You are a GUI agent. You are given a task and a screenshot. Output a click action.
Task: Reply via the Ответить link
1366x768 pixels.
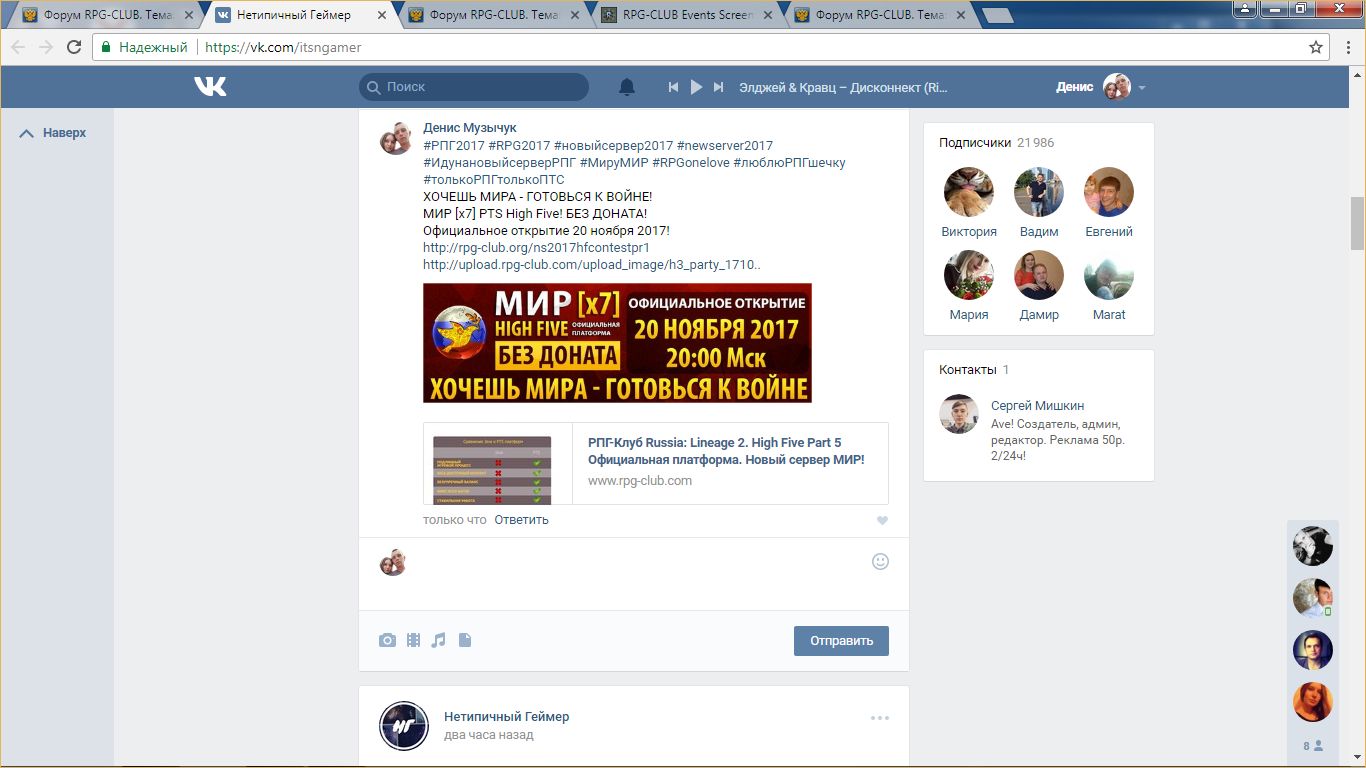521,520
